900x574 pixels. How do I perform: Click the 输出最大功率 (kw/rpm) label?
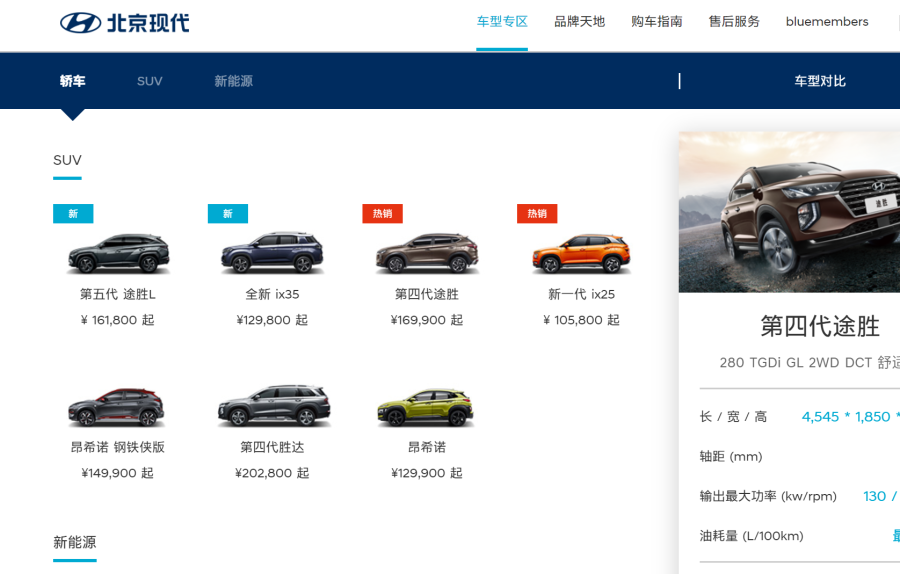[768, 497]
